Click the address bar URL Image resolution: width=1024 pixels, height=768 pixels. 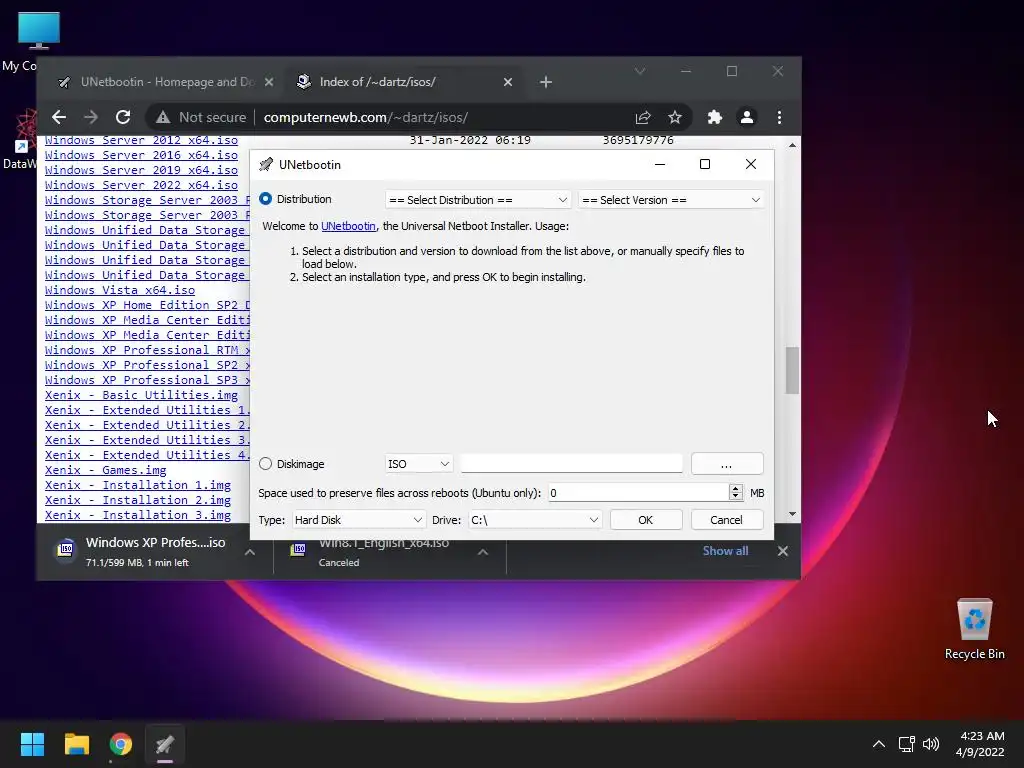click(x=366, y=118)
